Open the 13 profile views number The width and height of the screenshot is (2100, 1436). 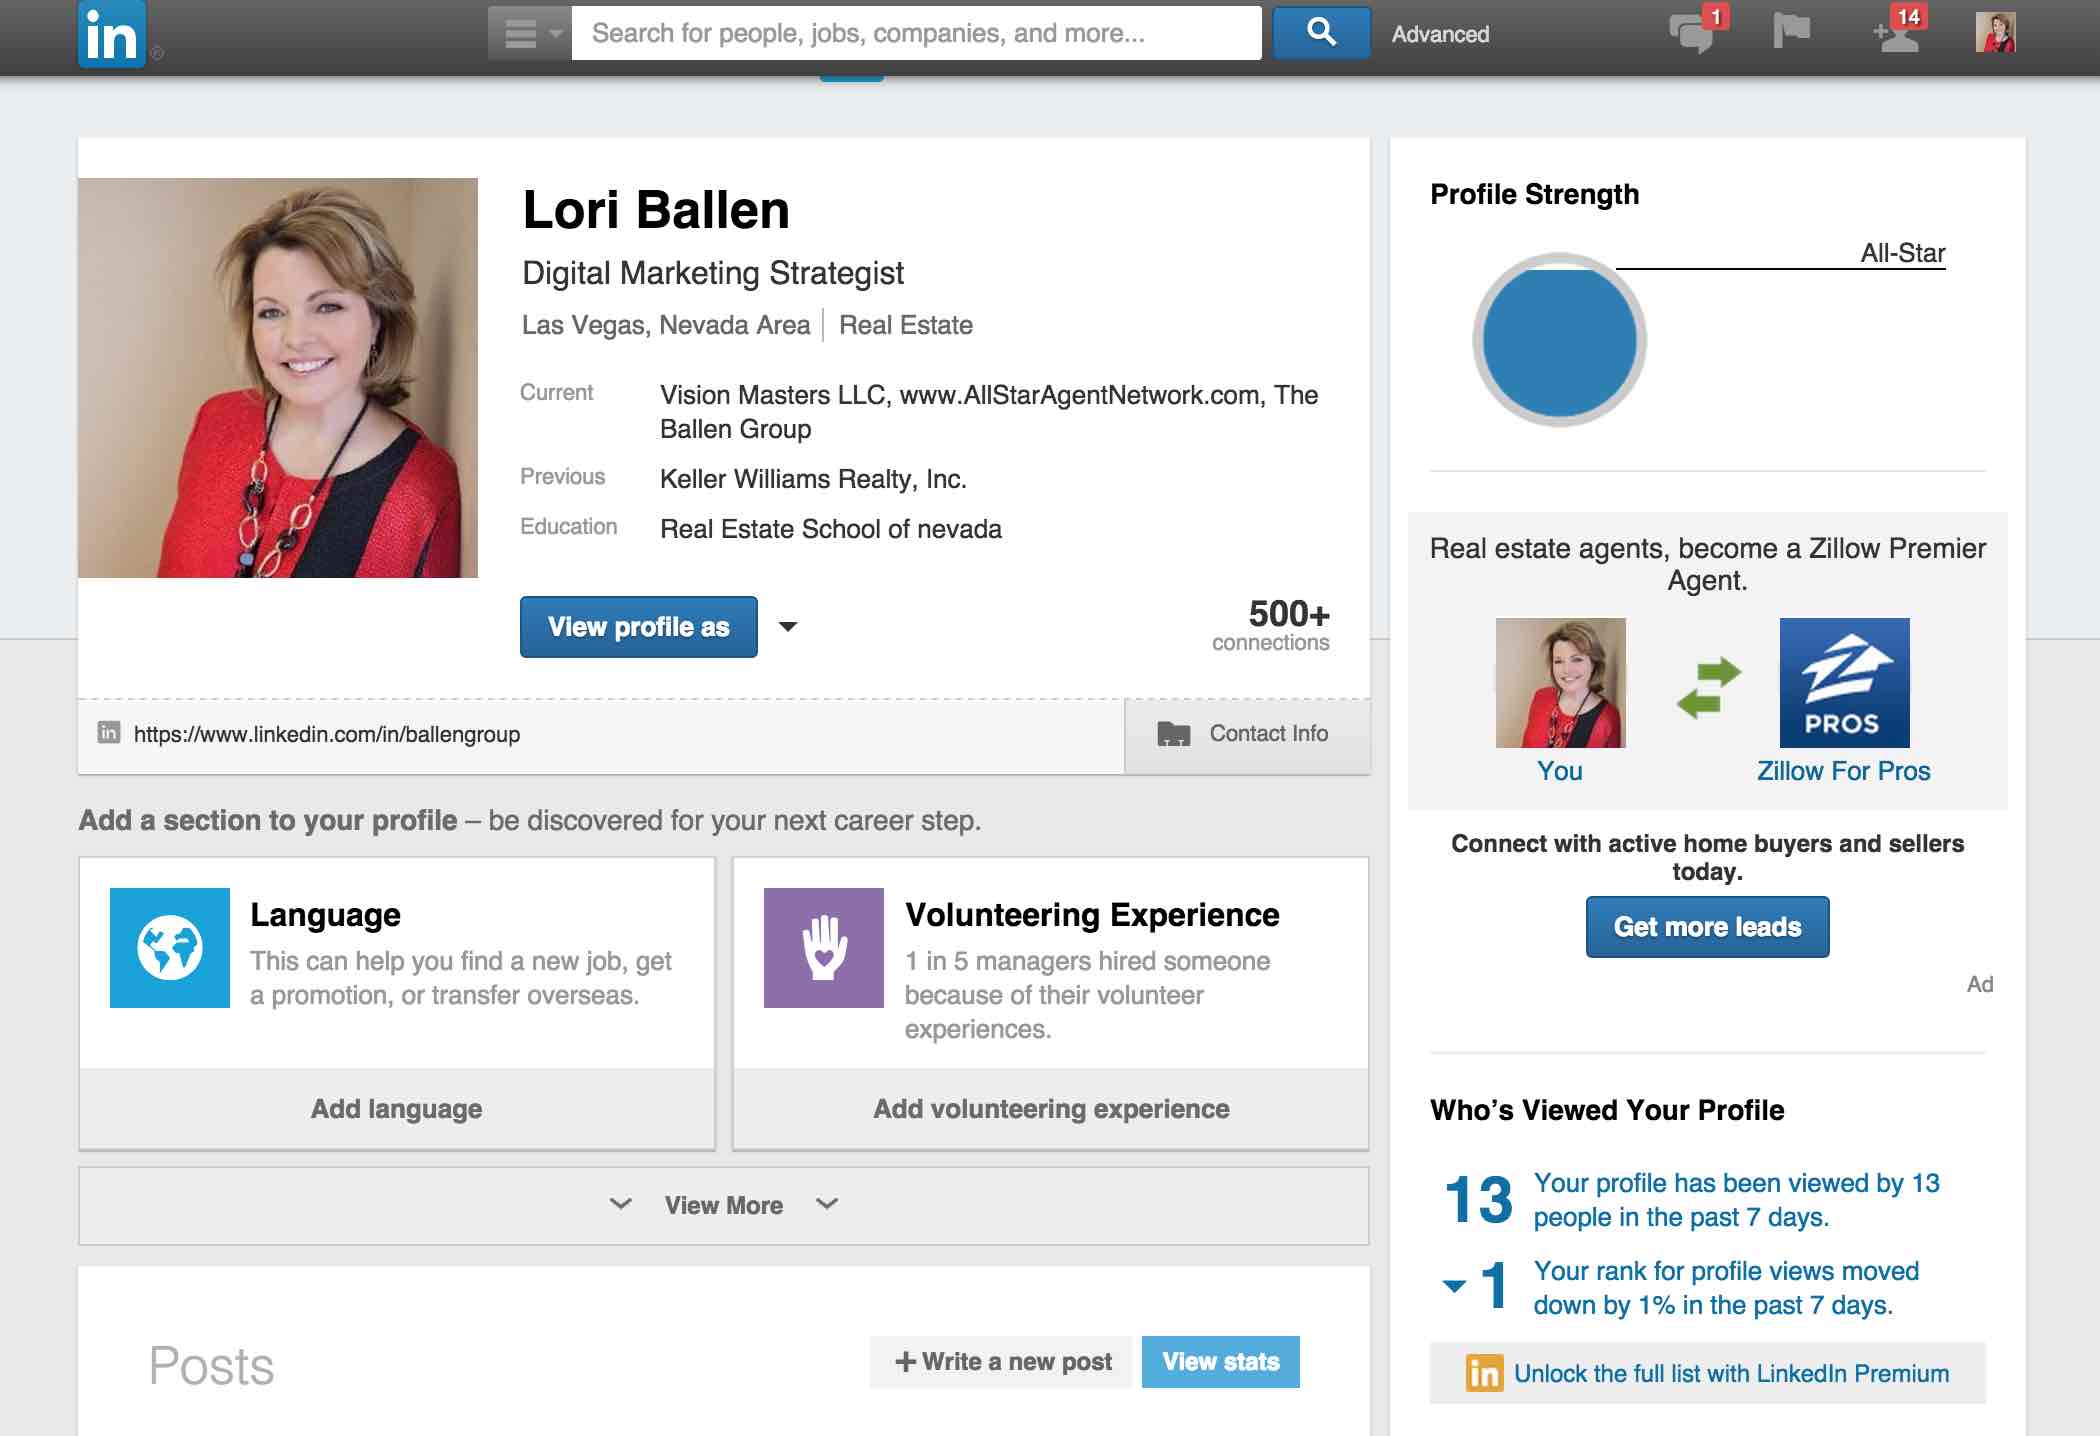tap(1479, 1200)
